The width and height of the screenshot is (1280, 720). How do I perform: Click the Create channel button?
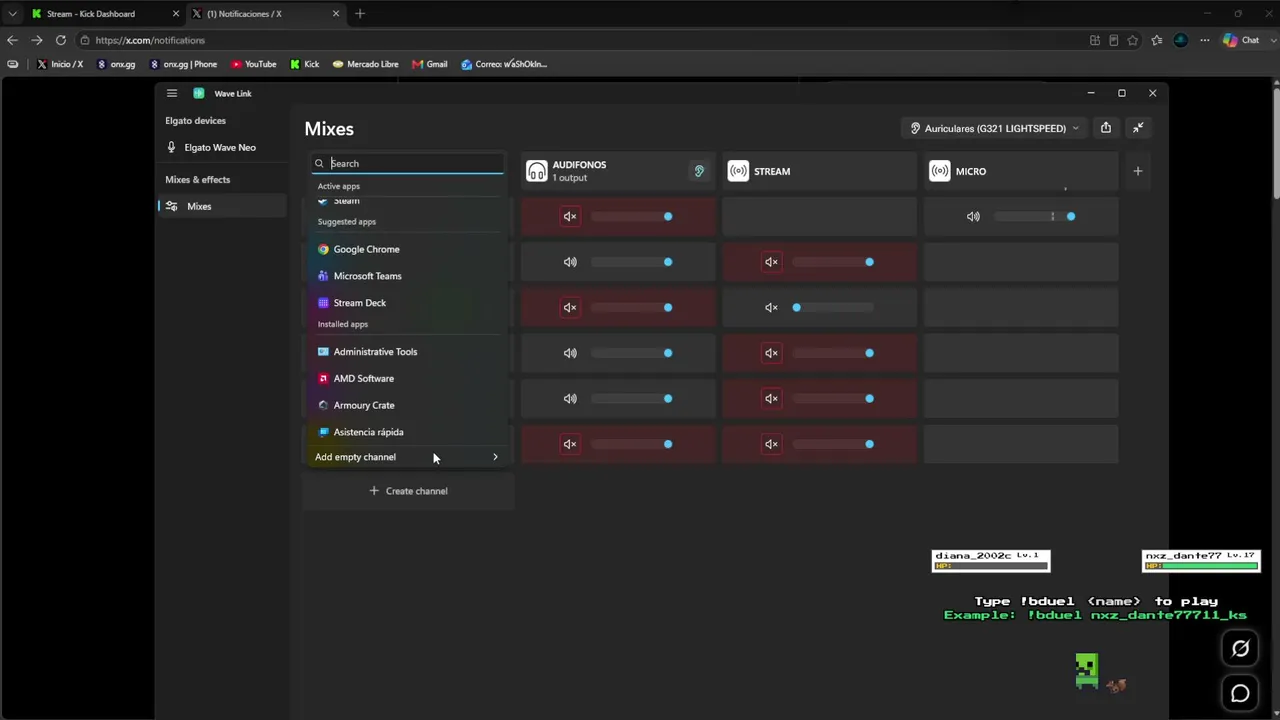tap(408, 491)
